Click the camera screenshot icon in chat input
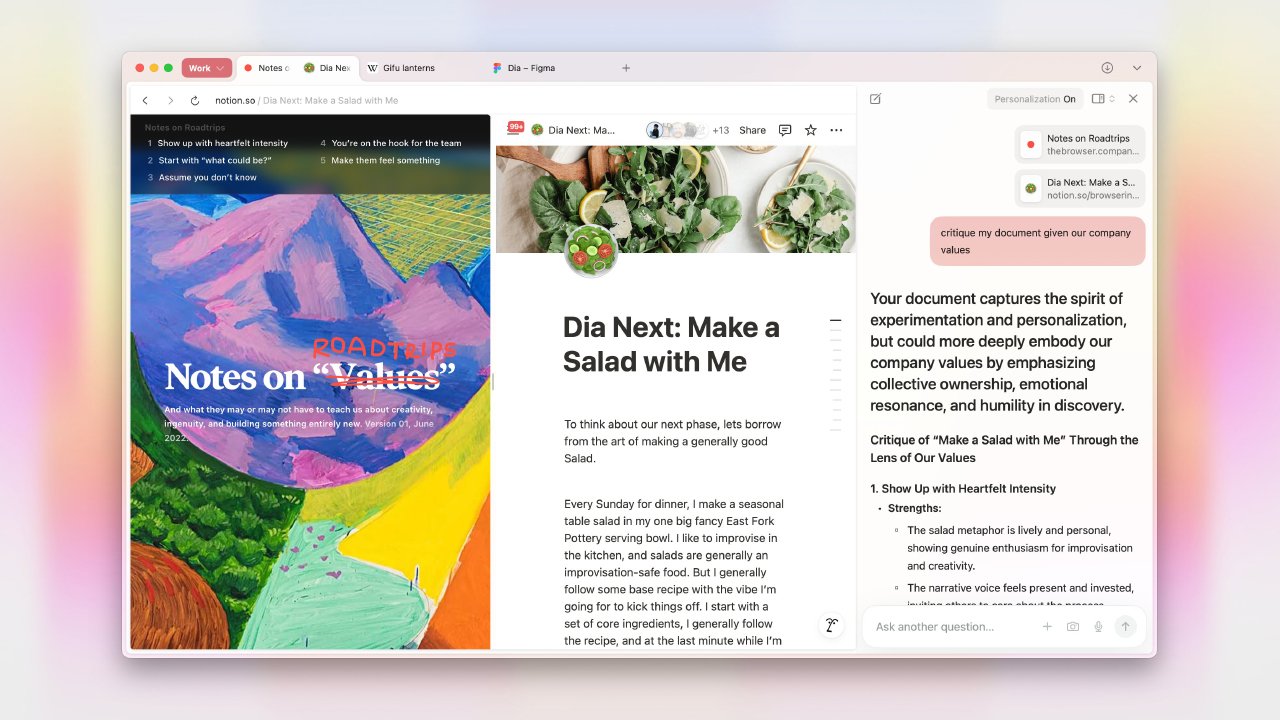1280x720 pixels. 1072,627
